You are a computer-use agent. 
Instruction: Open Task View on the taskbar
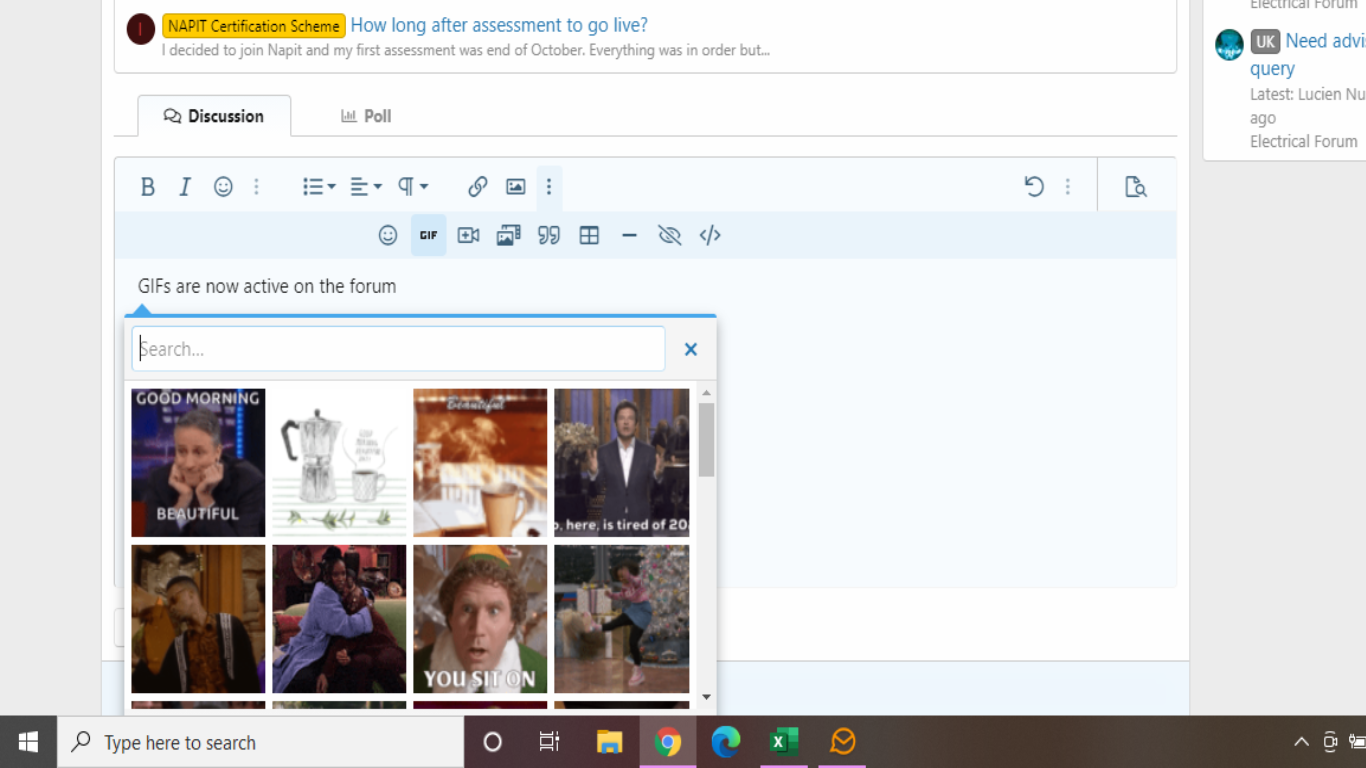tap(549, 742)
